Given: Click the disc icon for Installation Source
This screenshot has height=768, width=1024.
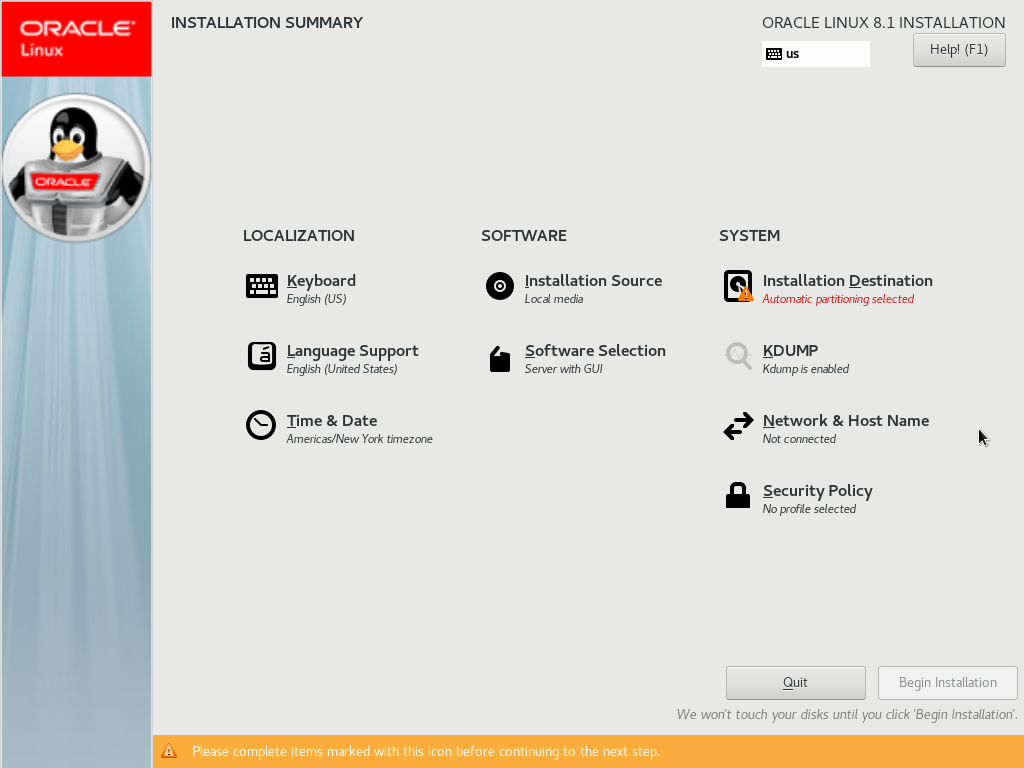Looking at the screenshot, I should 500,286.
